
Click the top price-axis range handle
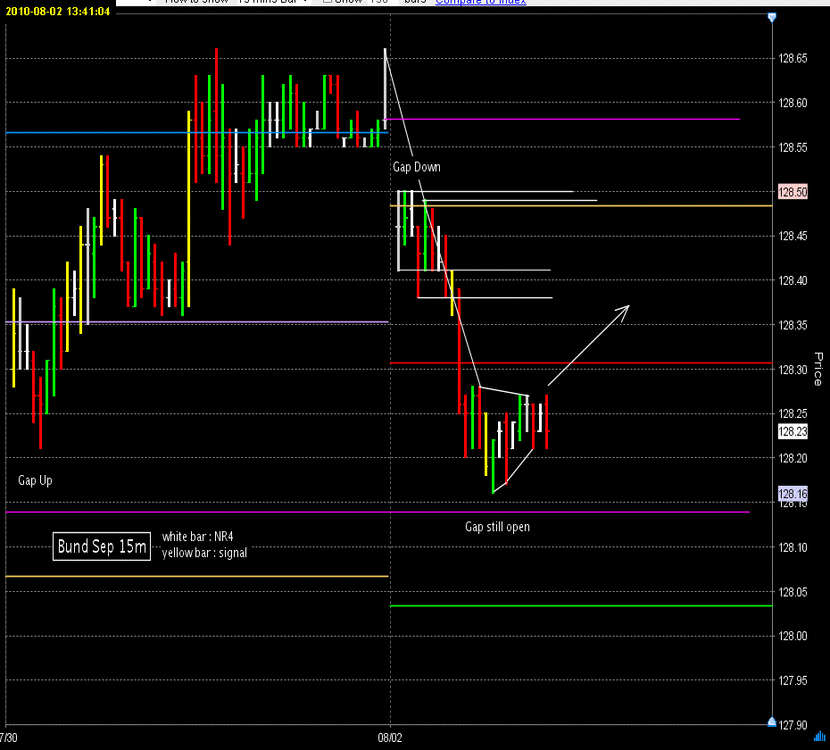772,17
